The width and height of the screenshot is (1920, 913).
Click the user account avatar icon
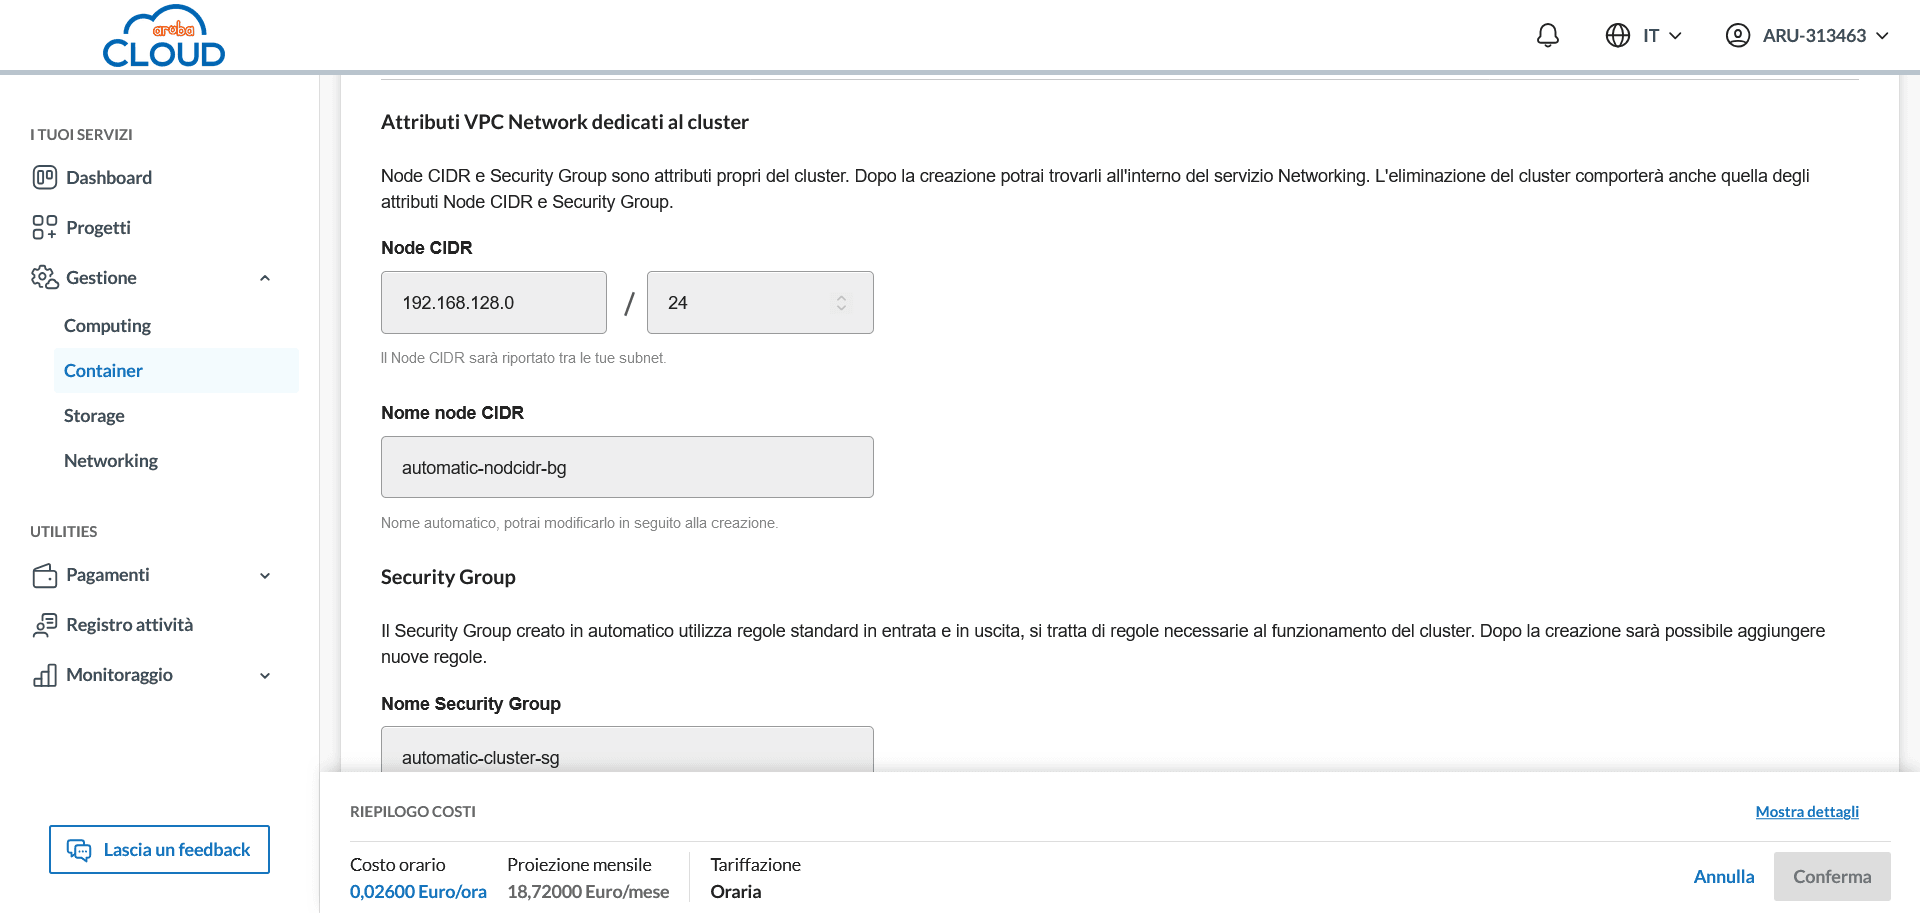(1737, 36)
